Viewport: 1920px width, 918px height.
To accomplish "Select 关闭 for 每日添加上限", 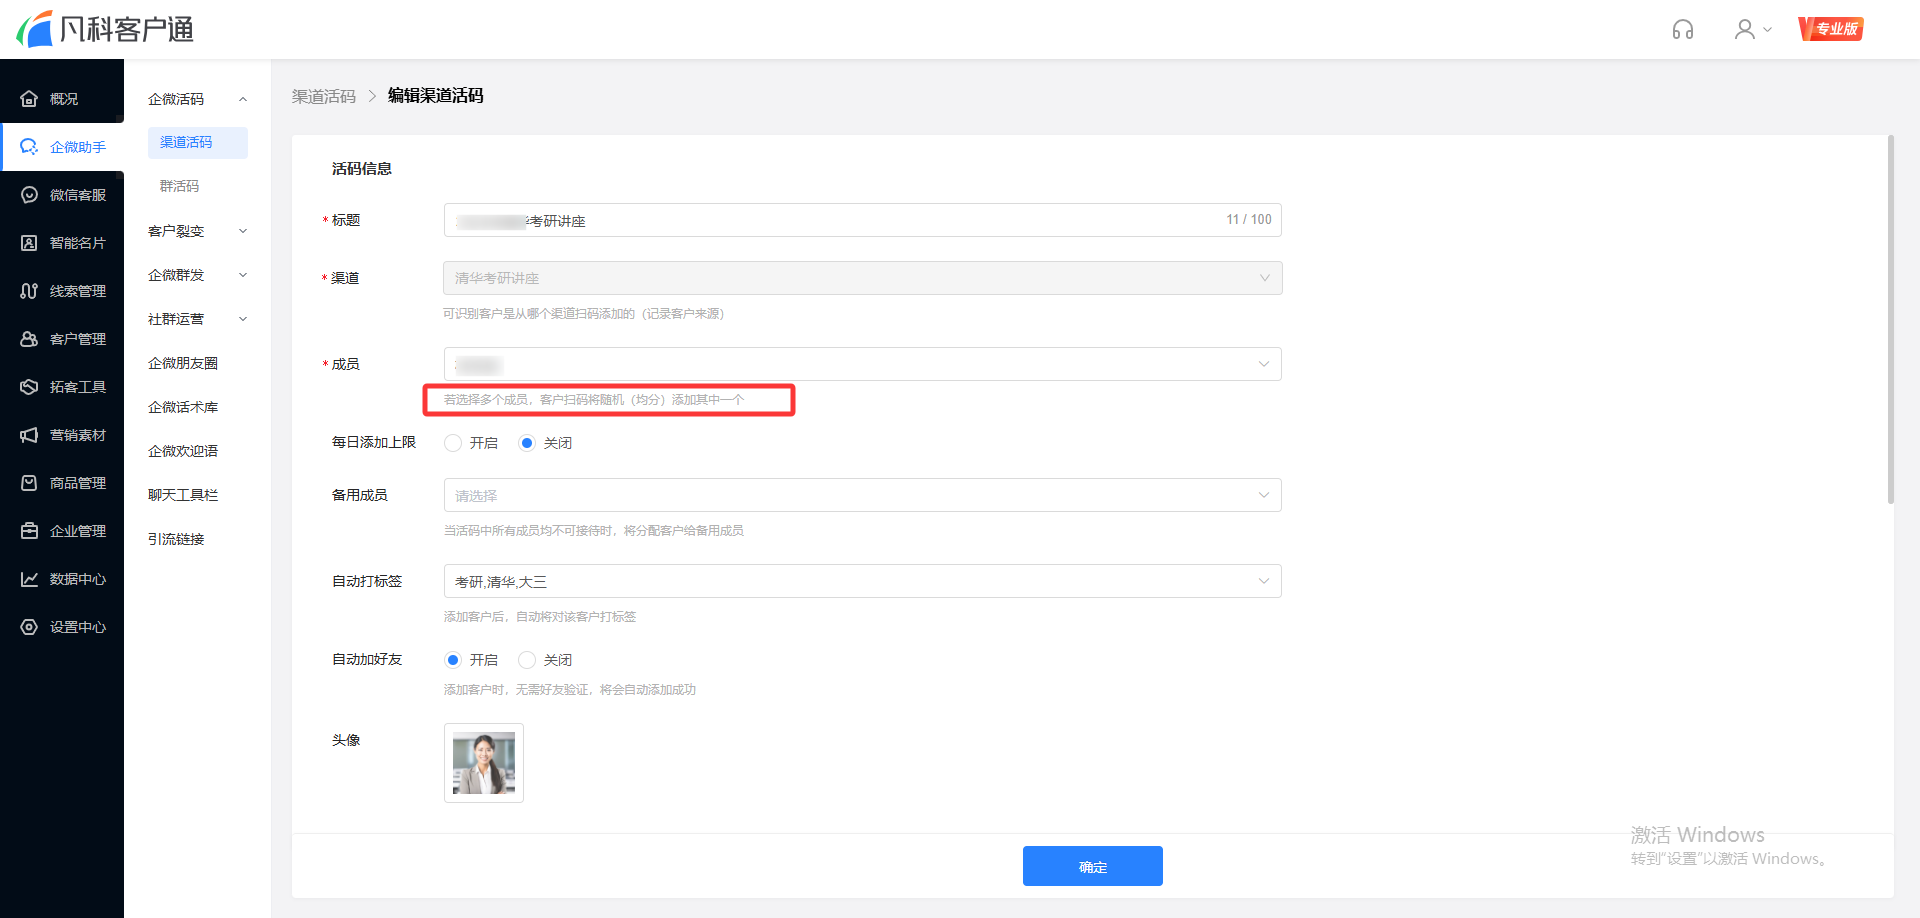I will pos(527,443).
